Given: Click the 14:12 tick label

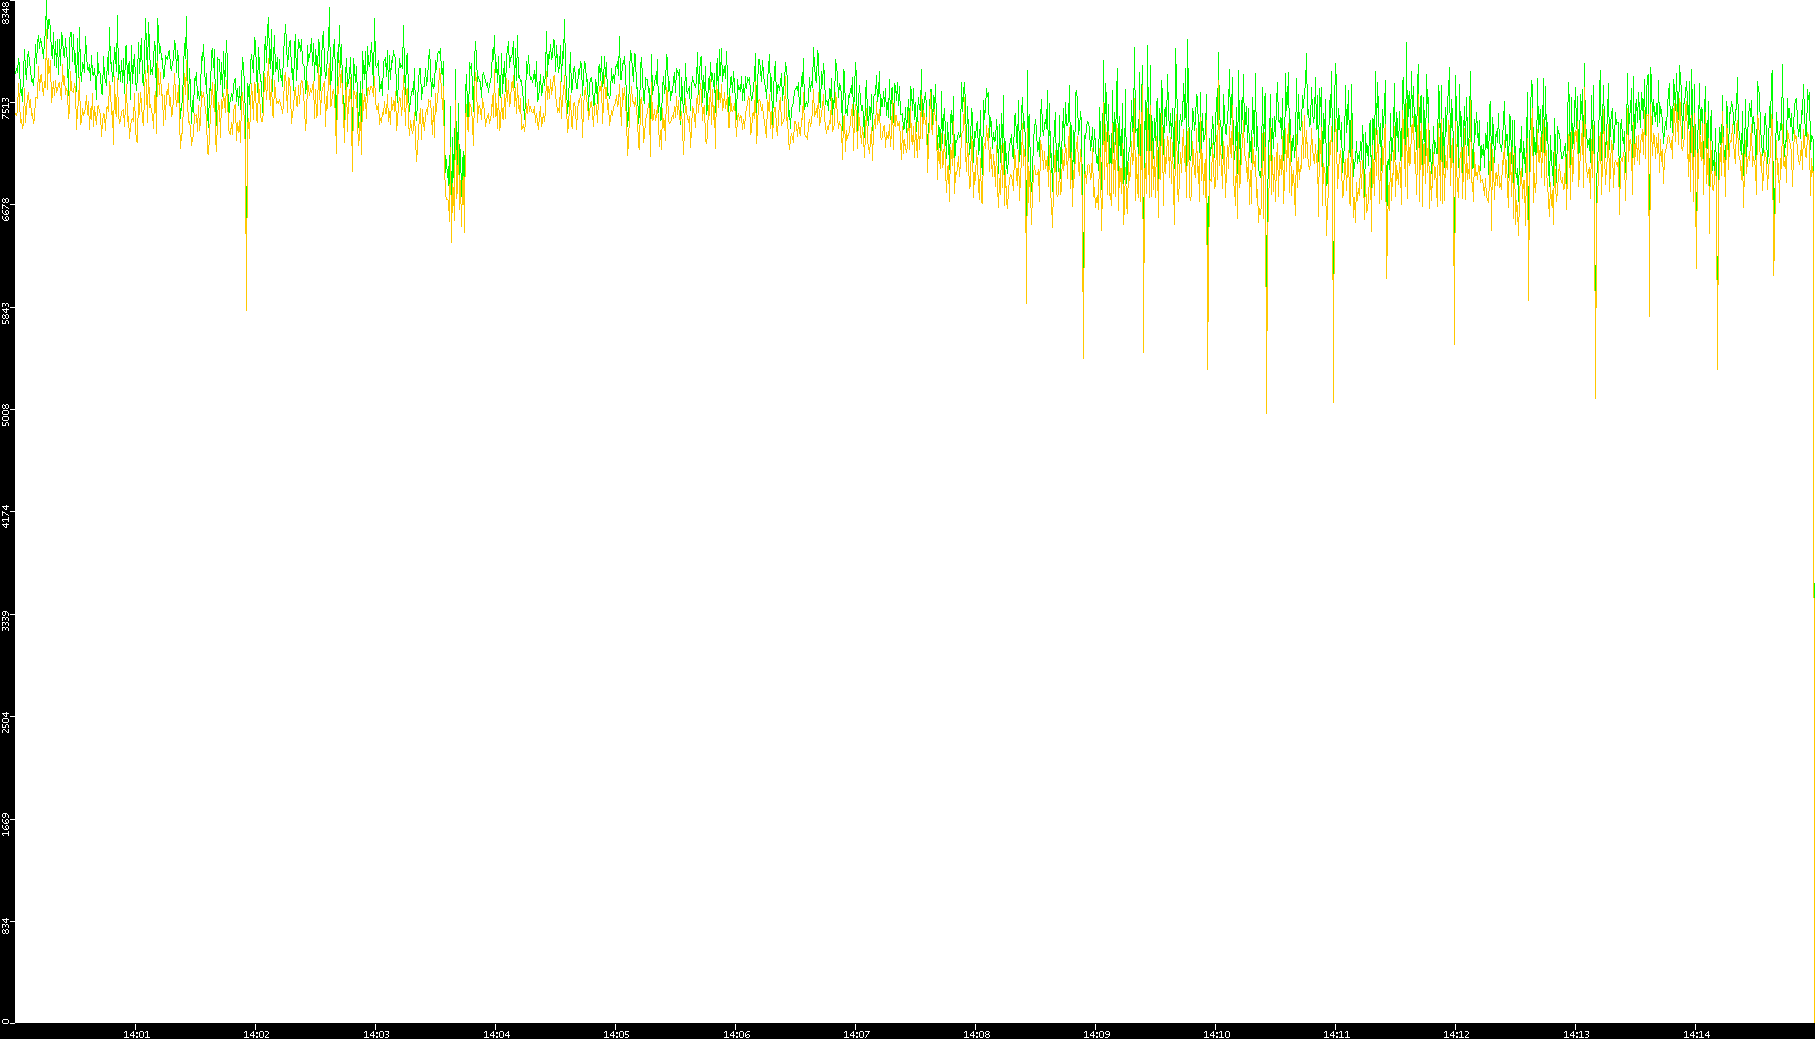Looking at the screenshot, I should 1456,1033.
